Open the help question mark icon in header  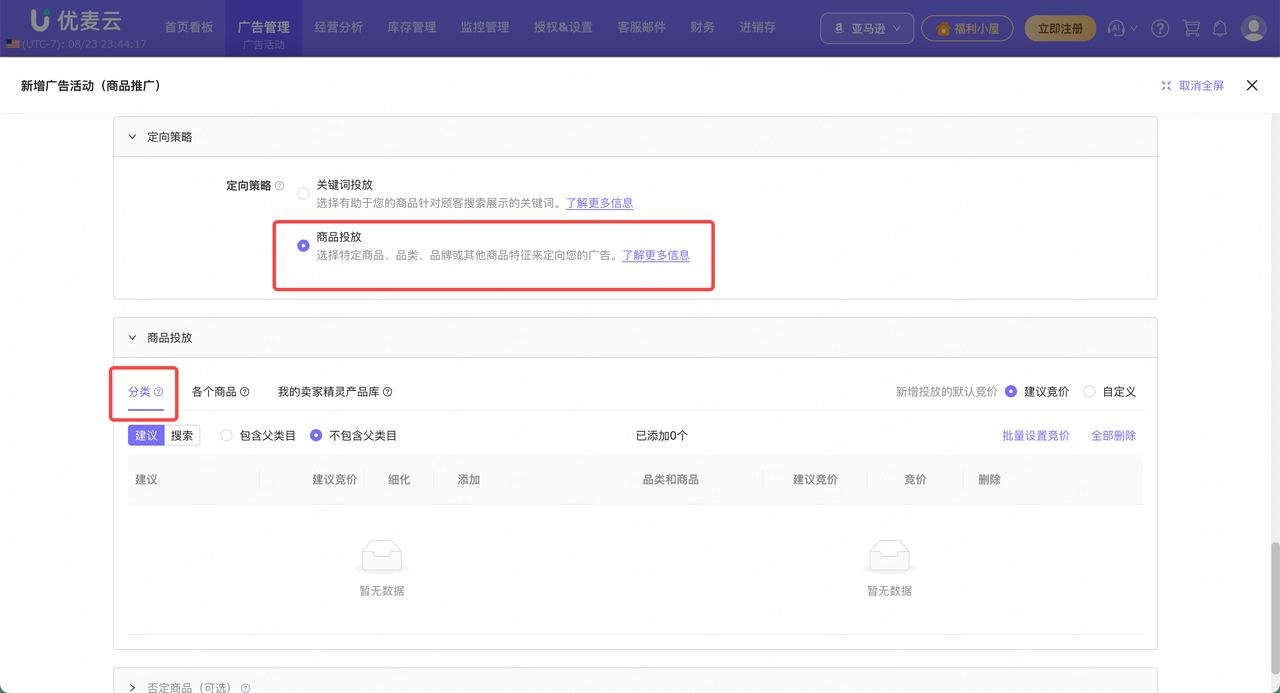click(x=1160, y=28)
